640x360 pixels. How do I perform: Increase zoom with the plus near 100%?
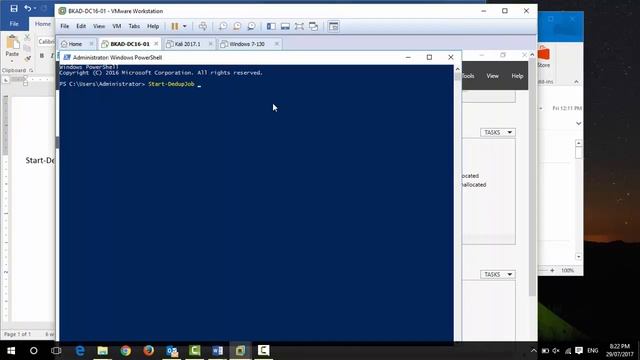pos(552,270)
